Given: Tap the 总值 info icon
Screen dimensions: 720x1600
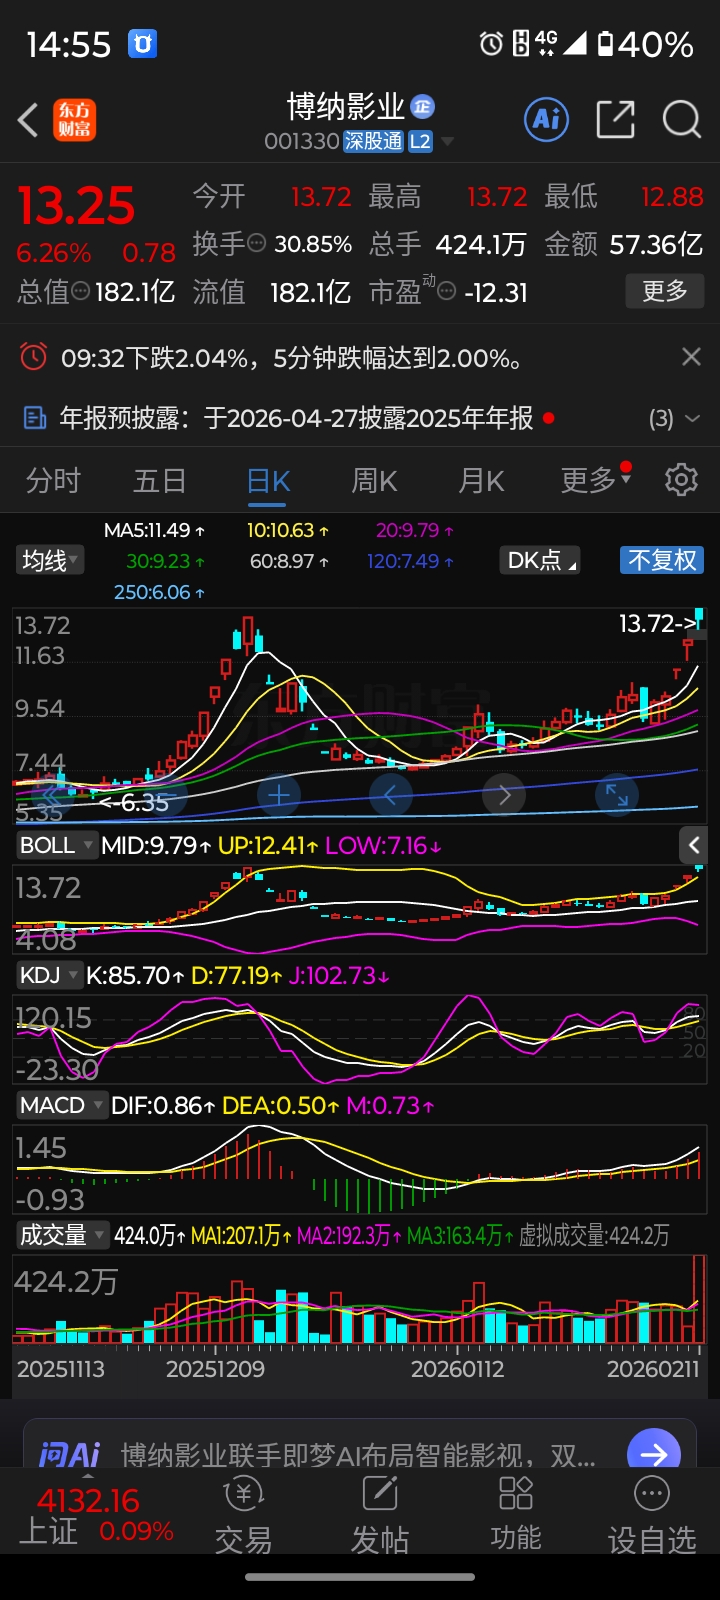Looking at the screenshot, I should 81,291.
